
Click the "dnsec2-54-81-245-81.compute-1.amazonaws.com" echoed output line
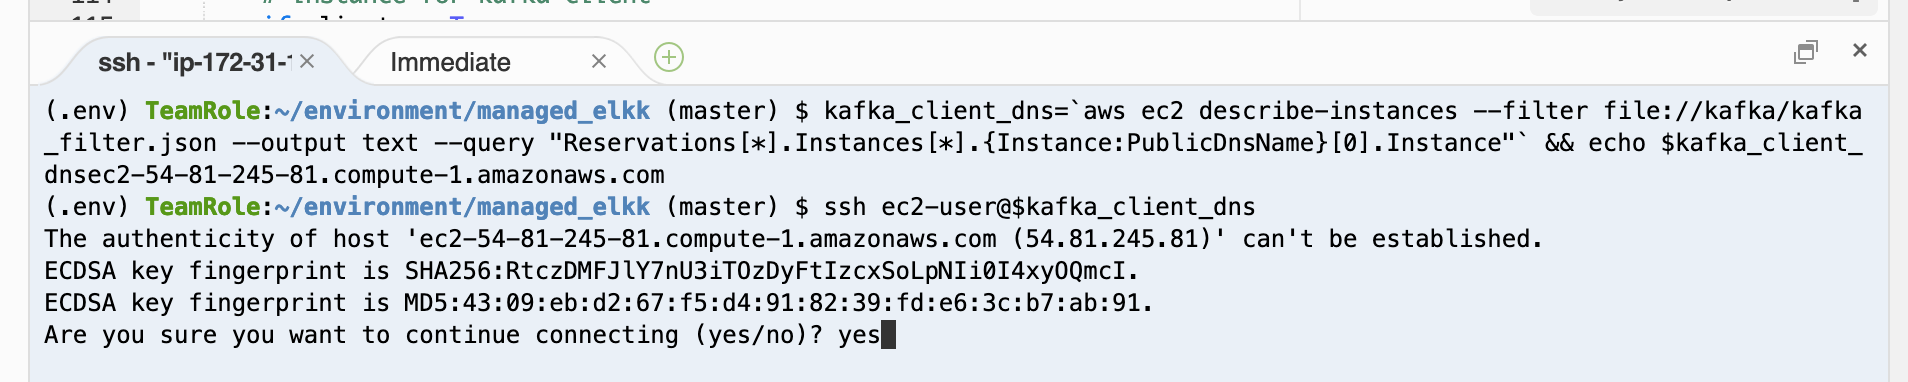(354, 175)
